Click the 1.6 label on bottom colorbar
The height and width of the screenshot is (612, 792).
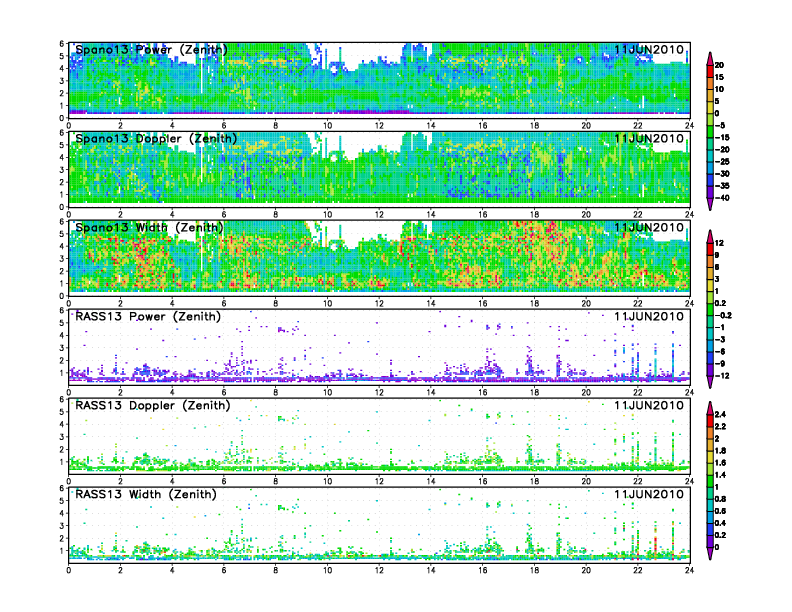click(x=720, y=463)
